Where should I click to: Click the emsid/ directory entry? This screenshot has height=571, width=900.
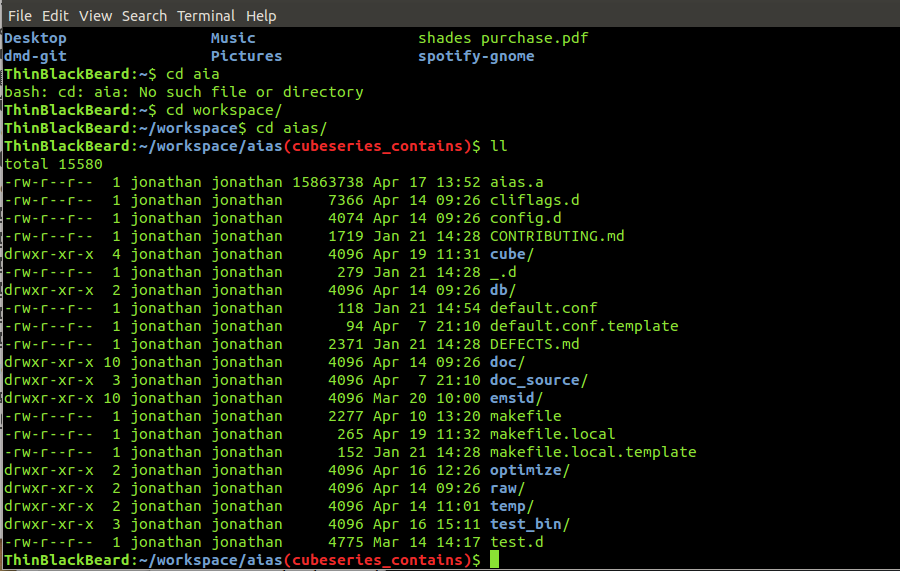517,398
